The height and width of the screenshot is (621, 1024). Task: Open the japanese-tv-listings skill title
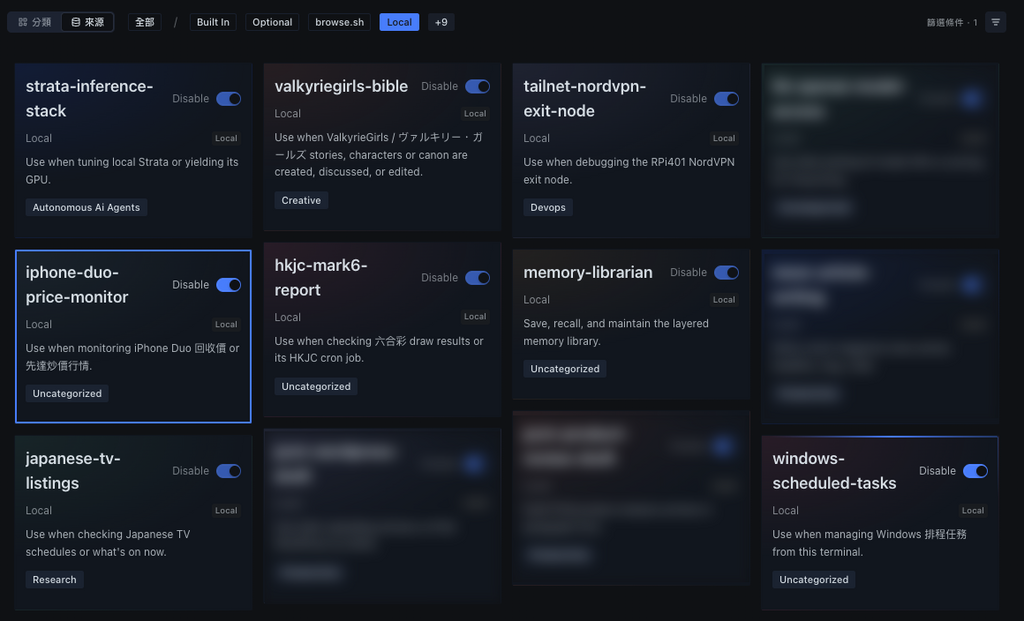point(73,471)
